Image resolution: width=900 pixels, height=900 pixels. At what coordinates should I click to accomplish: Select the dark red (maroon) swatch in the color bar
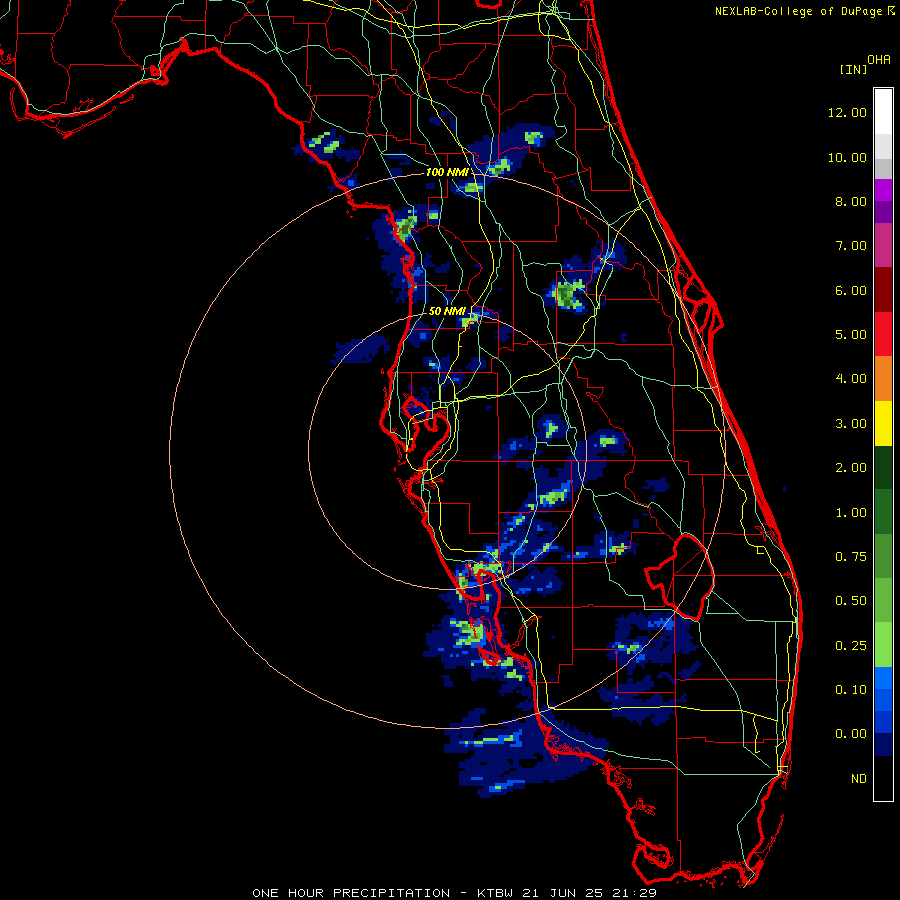(x=883, y=290)
